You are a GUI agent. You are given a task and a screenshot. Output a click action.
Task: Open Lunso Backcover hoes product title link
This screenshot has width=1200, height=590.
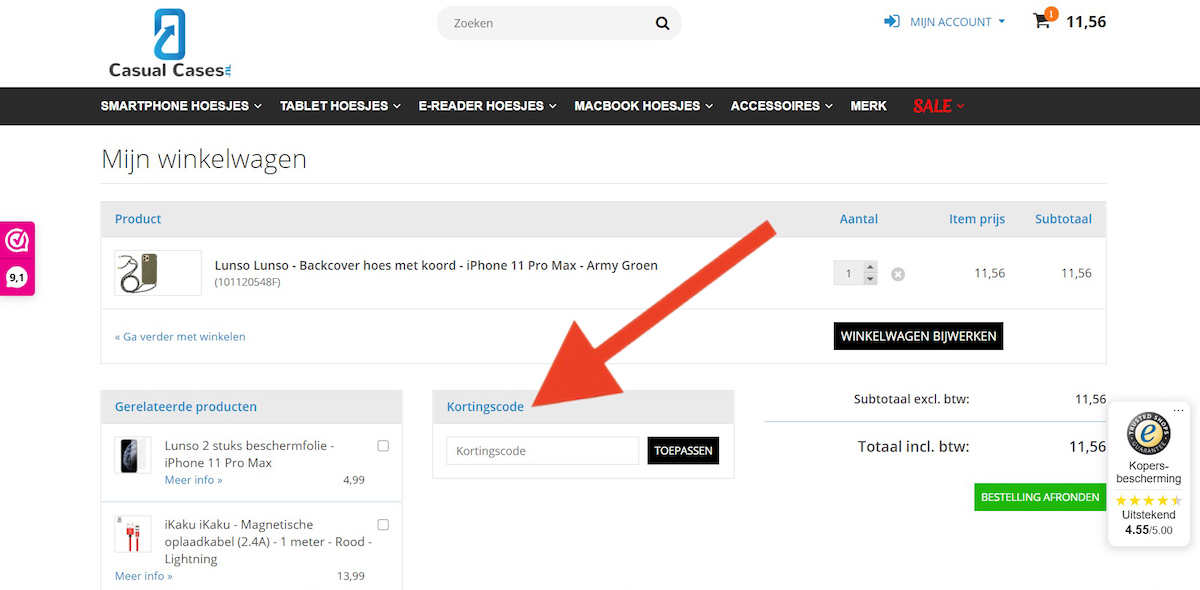click(436, 265)
